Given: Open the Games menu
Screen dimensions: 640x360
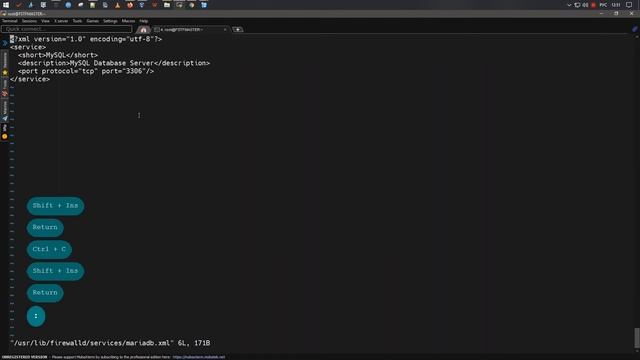Looking at the screenshot, I should point(93,21).
